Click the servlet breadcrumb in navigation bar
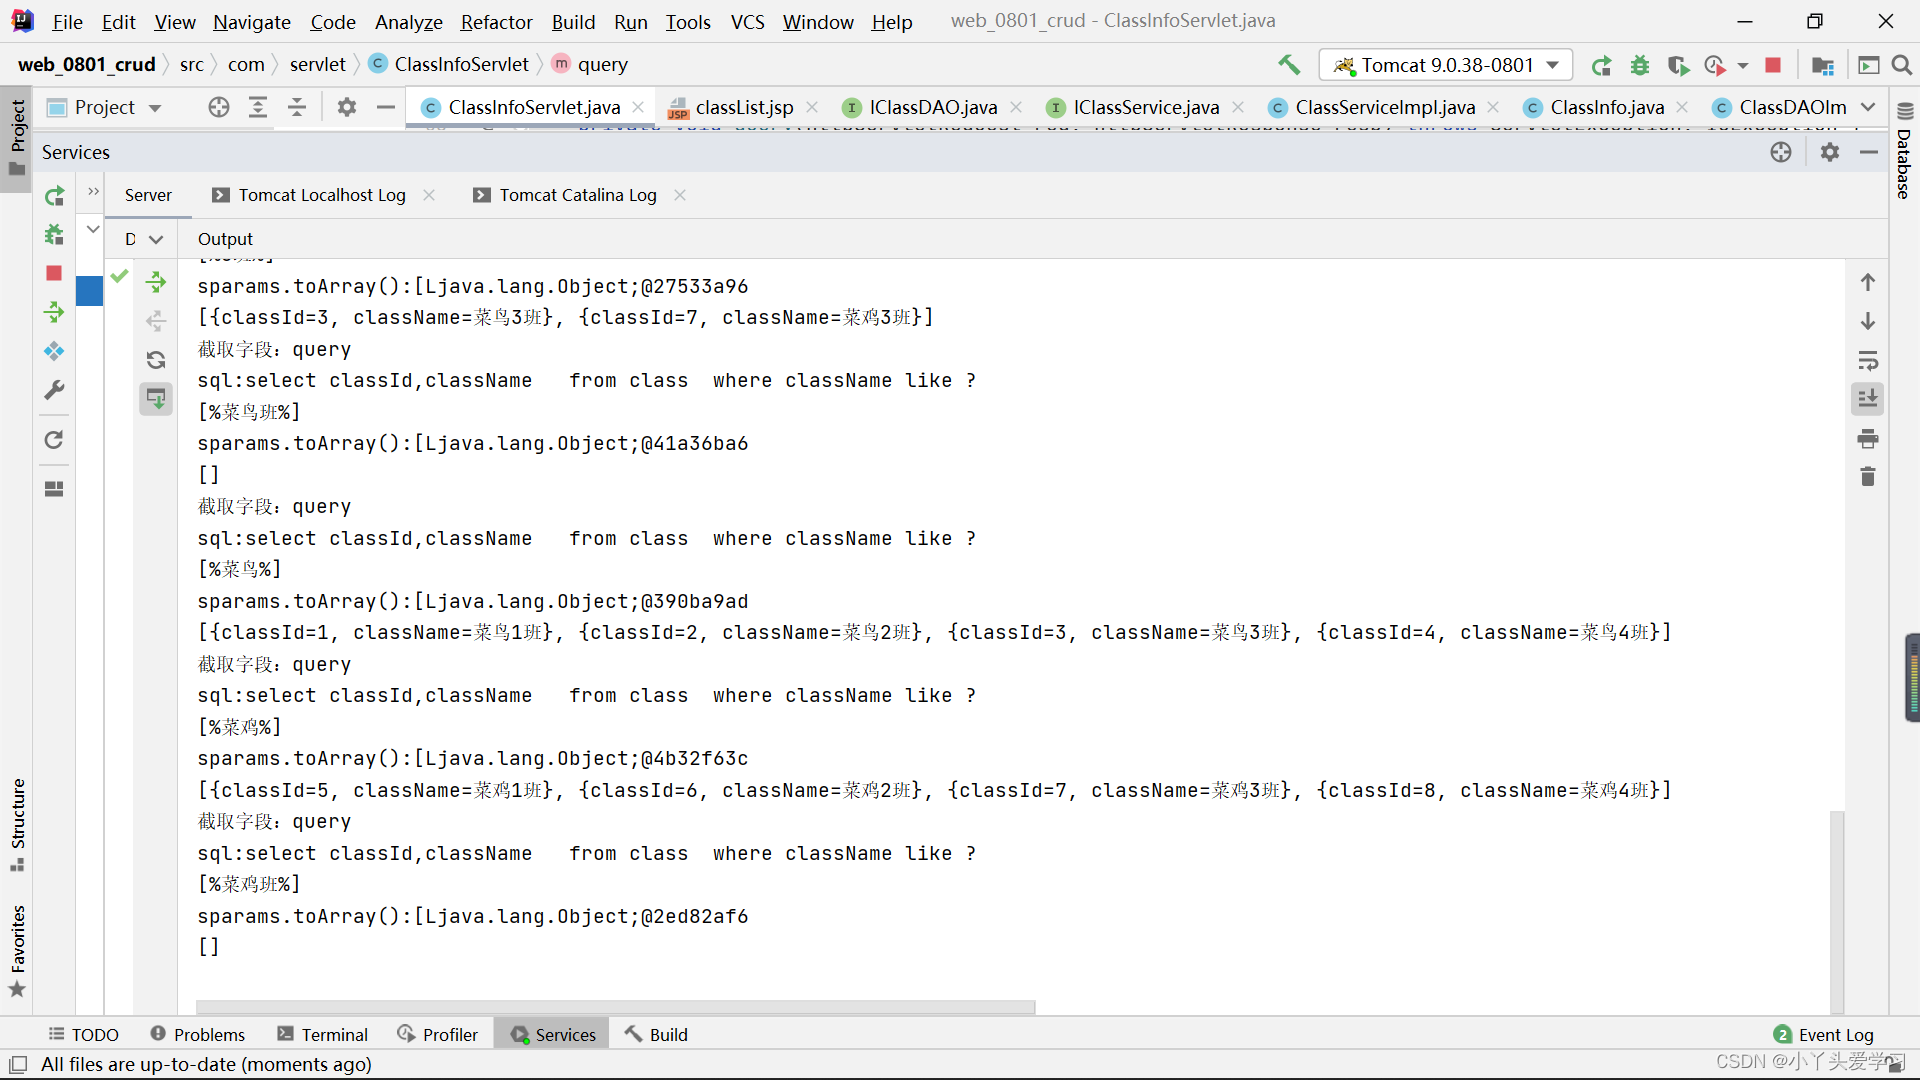The image size is (1920, 1080). 317,65
